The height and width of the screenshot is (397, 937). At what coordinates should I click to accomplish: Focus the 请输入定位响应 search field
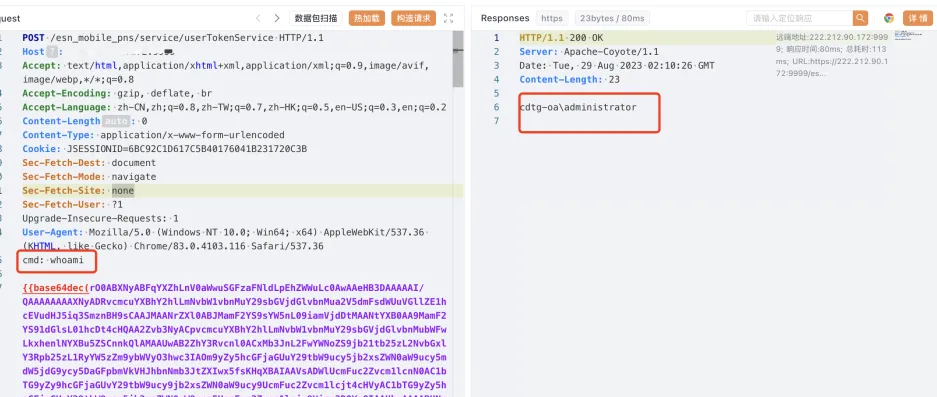click(800, 19)
